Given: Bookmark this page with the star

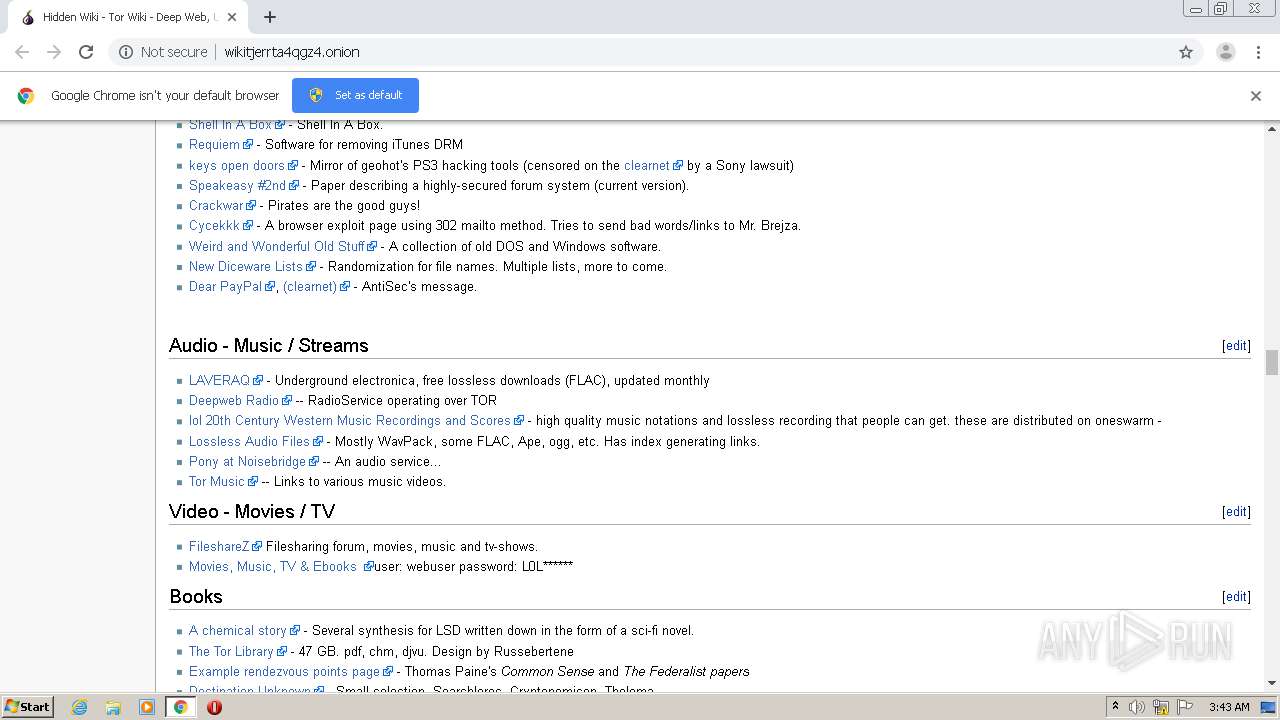Looking at the screenshot, I should [1186, 52].
